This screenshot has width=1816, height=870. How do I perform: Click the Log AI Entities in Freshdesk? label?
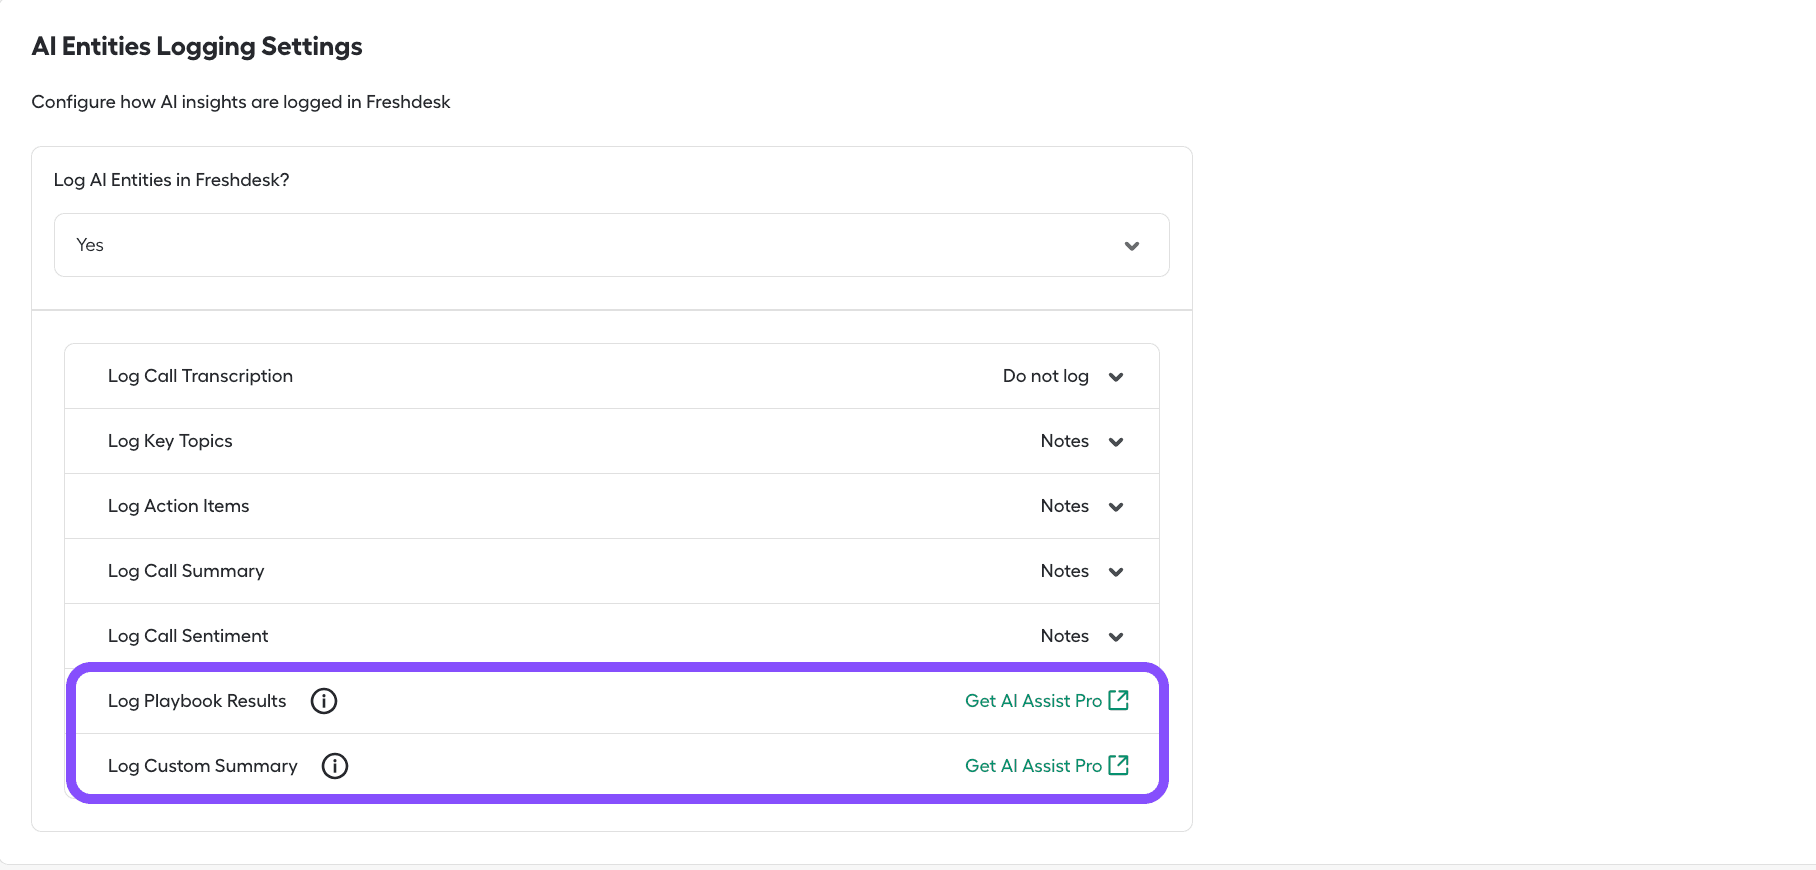click(171, 180)
